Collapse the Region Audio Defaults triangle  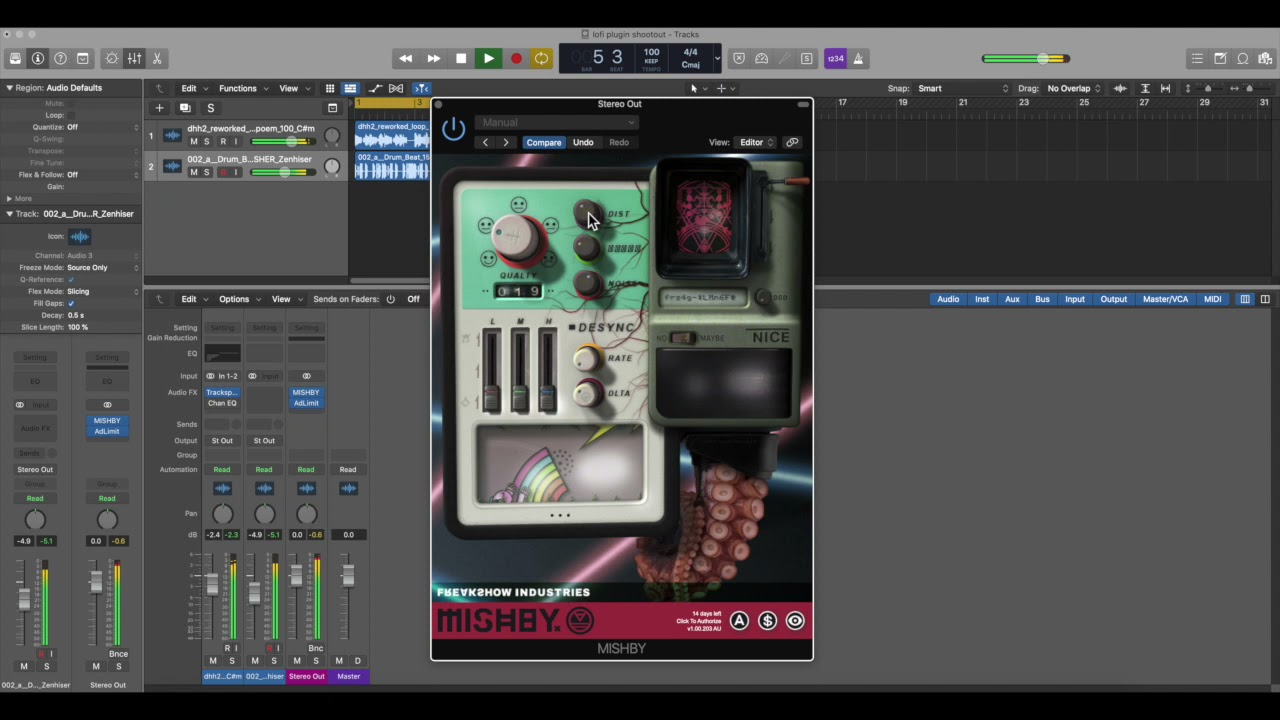9,88
